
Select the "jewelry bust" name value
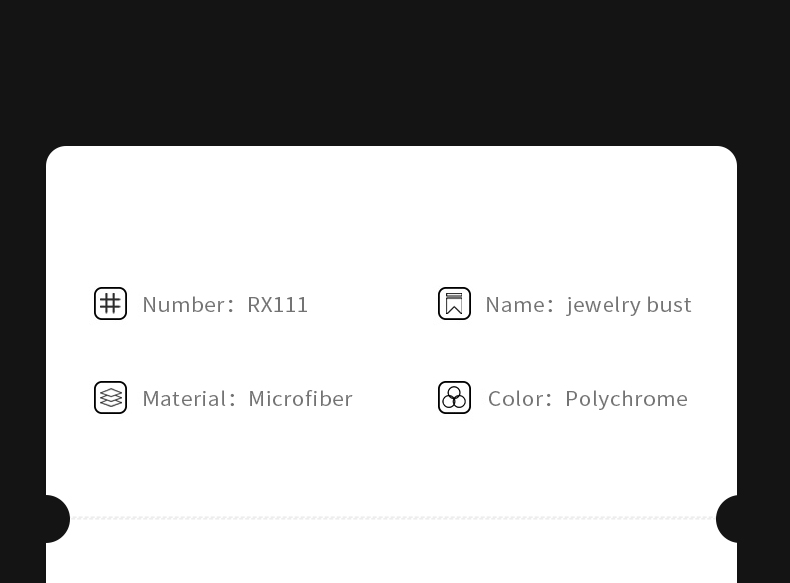[x=629, y=304]
